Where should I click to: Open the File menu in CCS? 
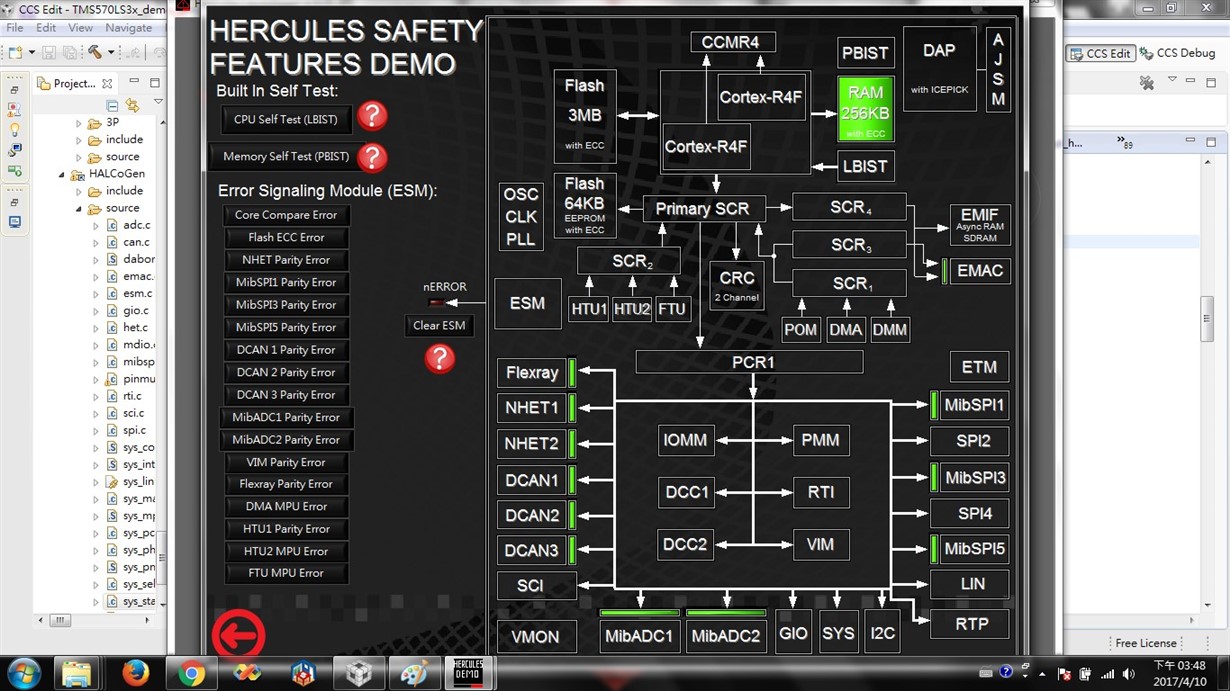(15, 28)
